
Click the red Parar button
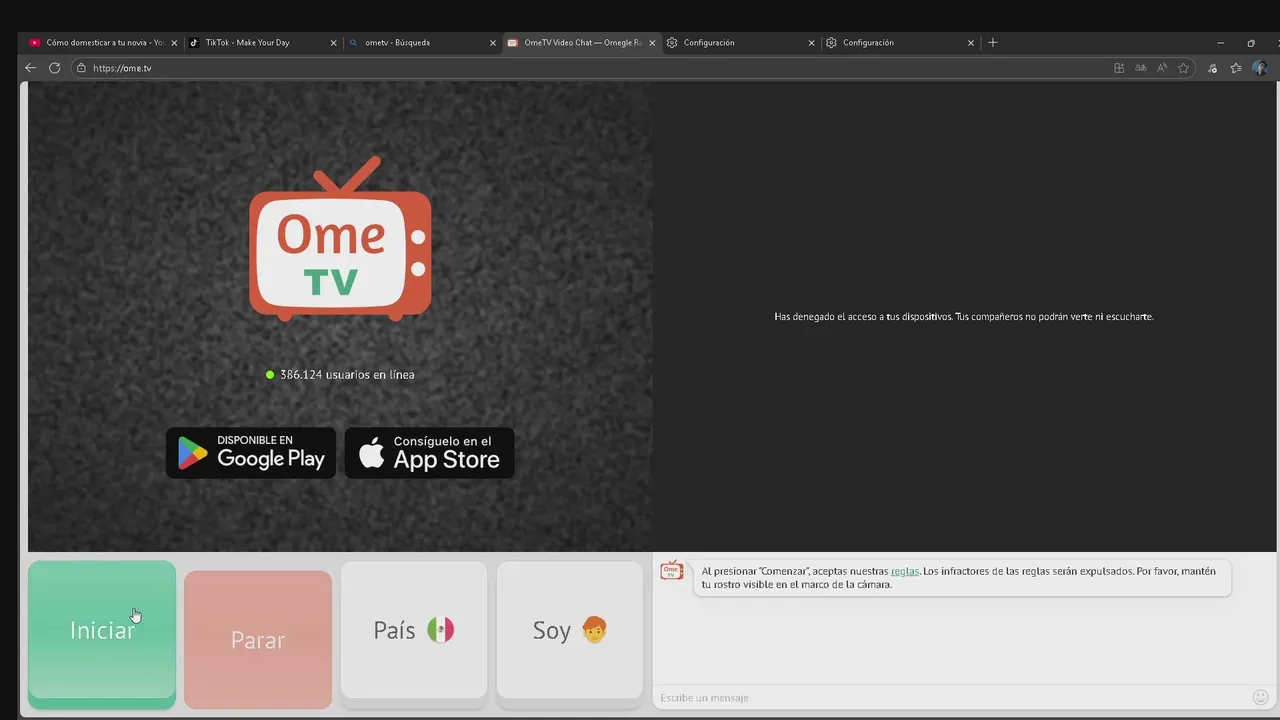258,639
